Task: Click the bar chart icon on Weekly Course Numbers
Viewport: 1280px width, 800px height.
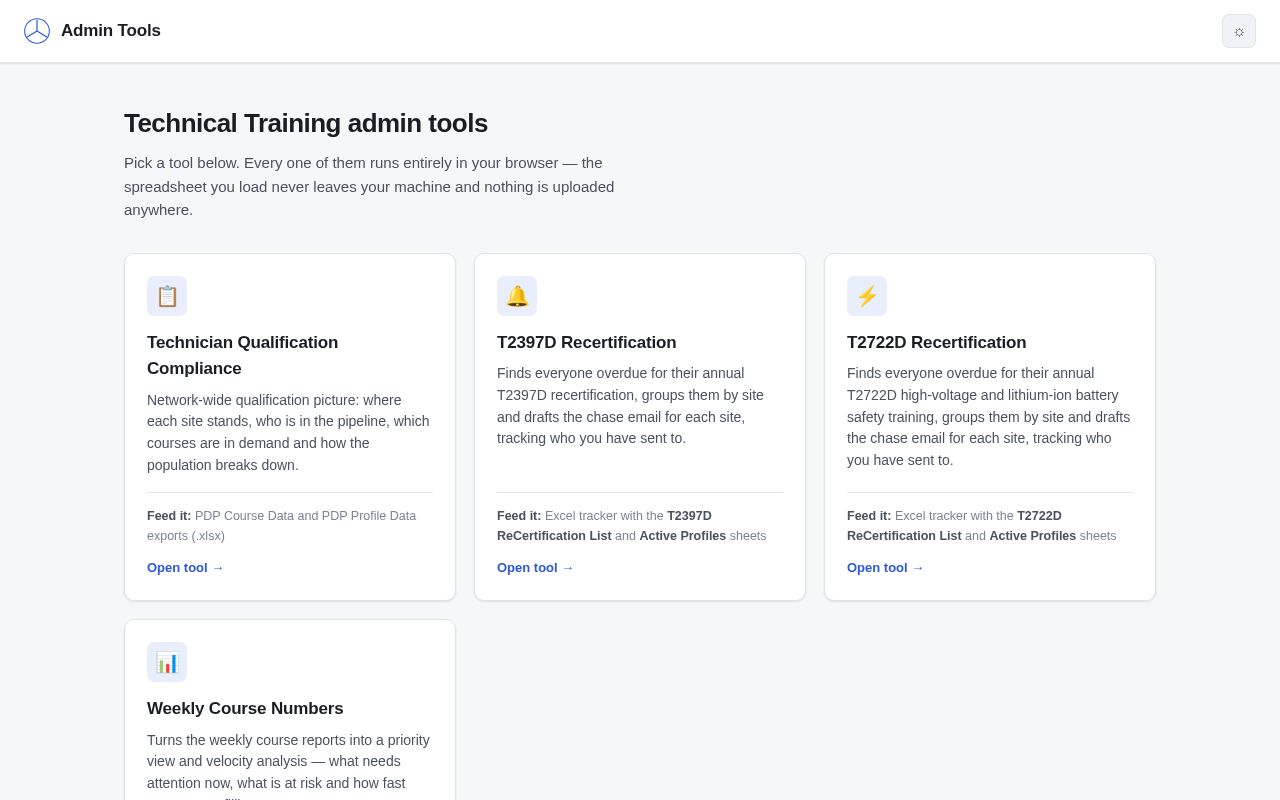Action: 167,662
